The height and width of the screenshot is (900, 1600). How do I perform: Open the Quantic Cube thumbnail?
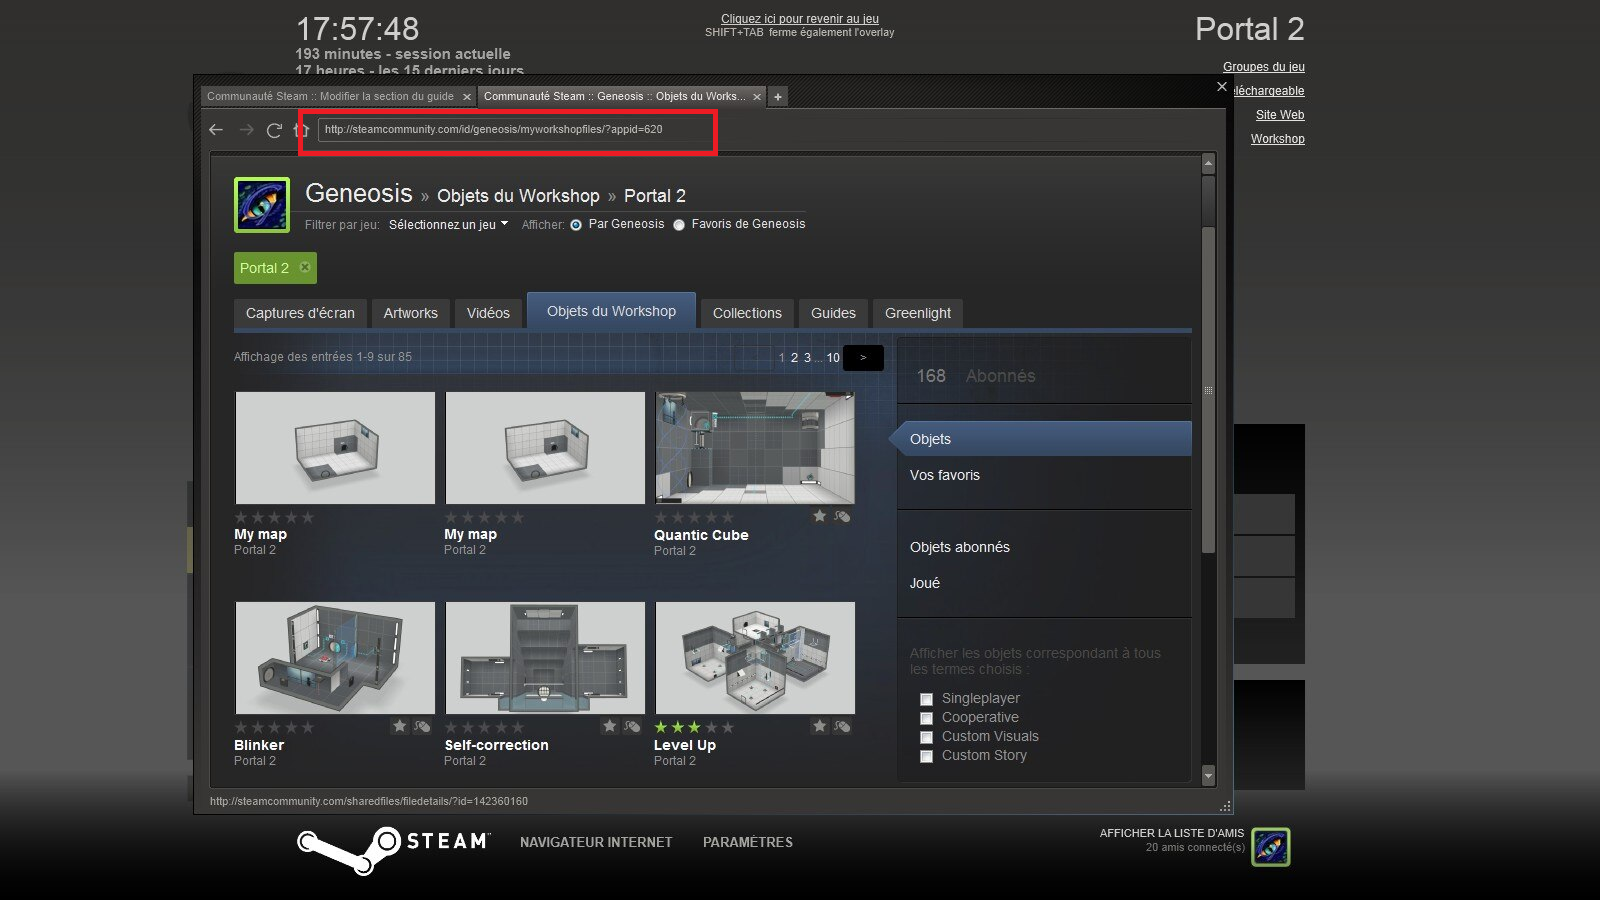[755, 448]
